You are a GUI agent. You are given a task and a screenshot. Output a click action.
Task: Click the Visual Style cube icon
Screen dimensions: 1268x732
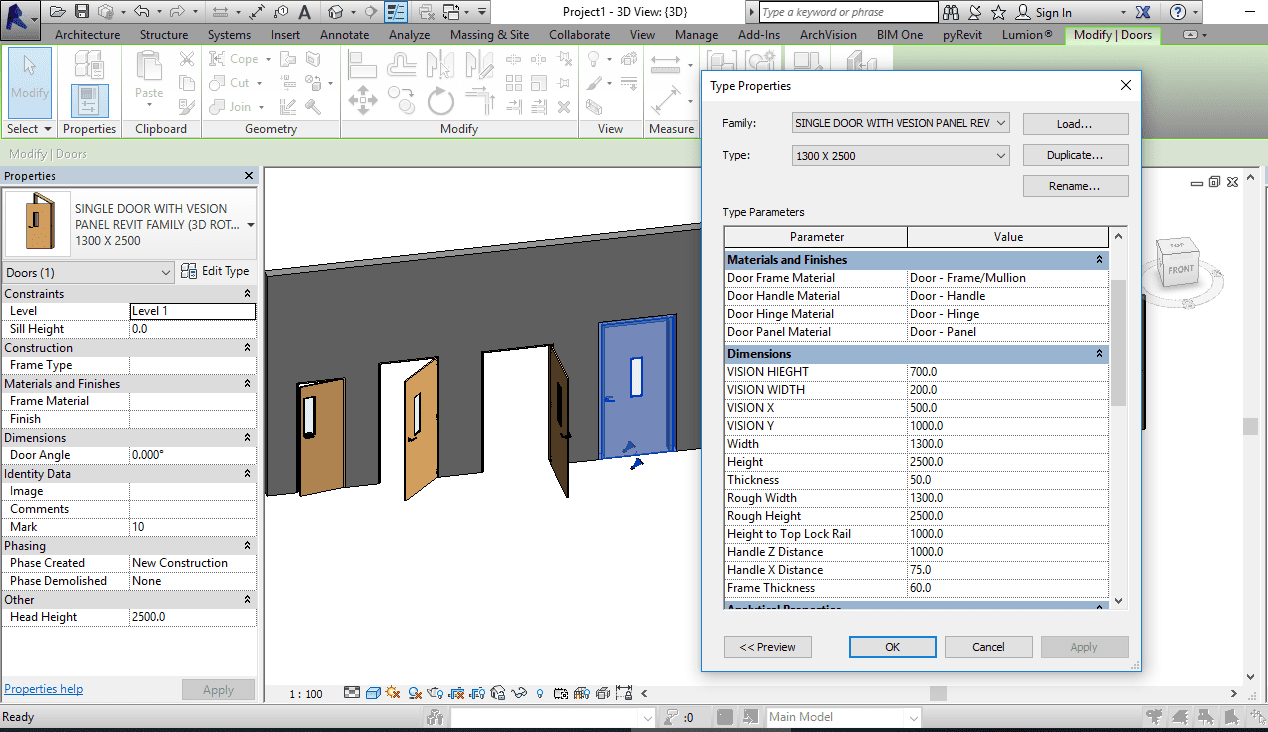pyautogui.click(x=372, y=692)
